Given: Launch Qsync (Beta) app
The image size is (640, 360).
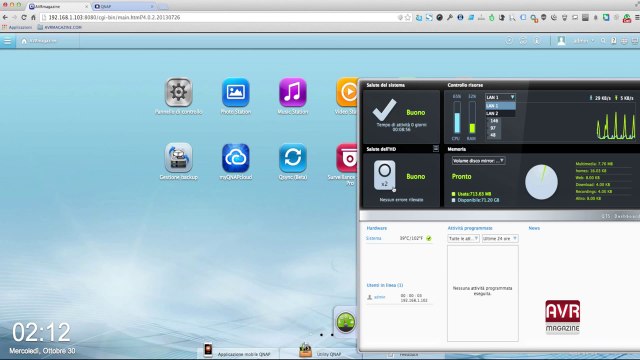Looking at the screenshot, I should pos(293,158).
